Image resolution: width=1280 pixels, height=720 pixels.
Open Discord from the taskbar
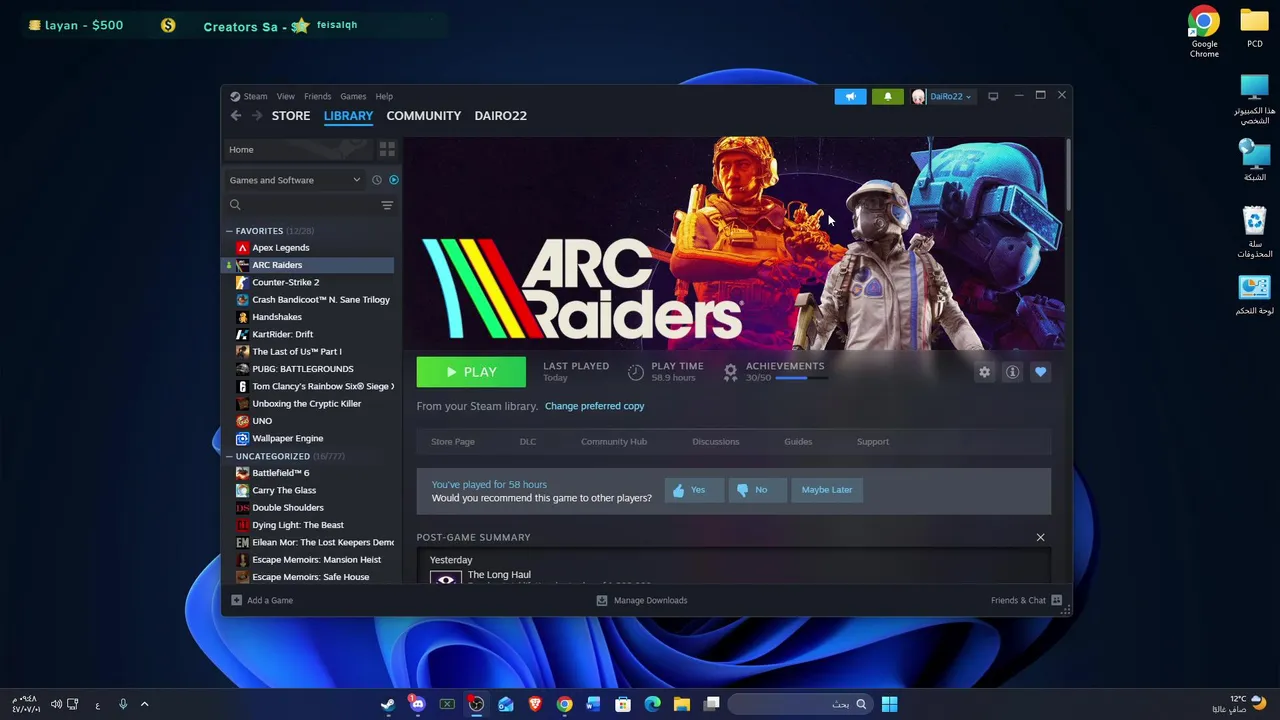[x=417, y=704]
